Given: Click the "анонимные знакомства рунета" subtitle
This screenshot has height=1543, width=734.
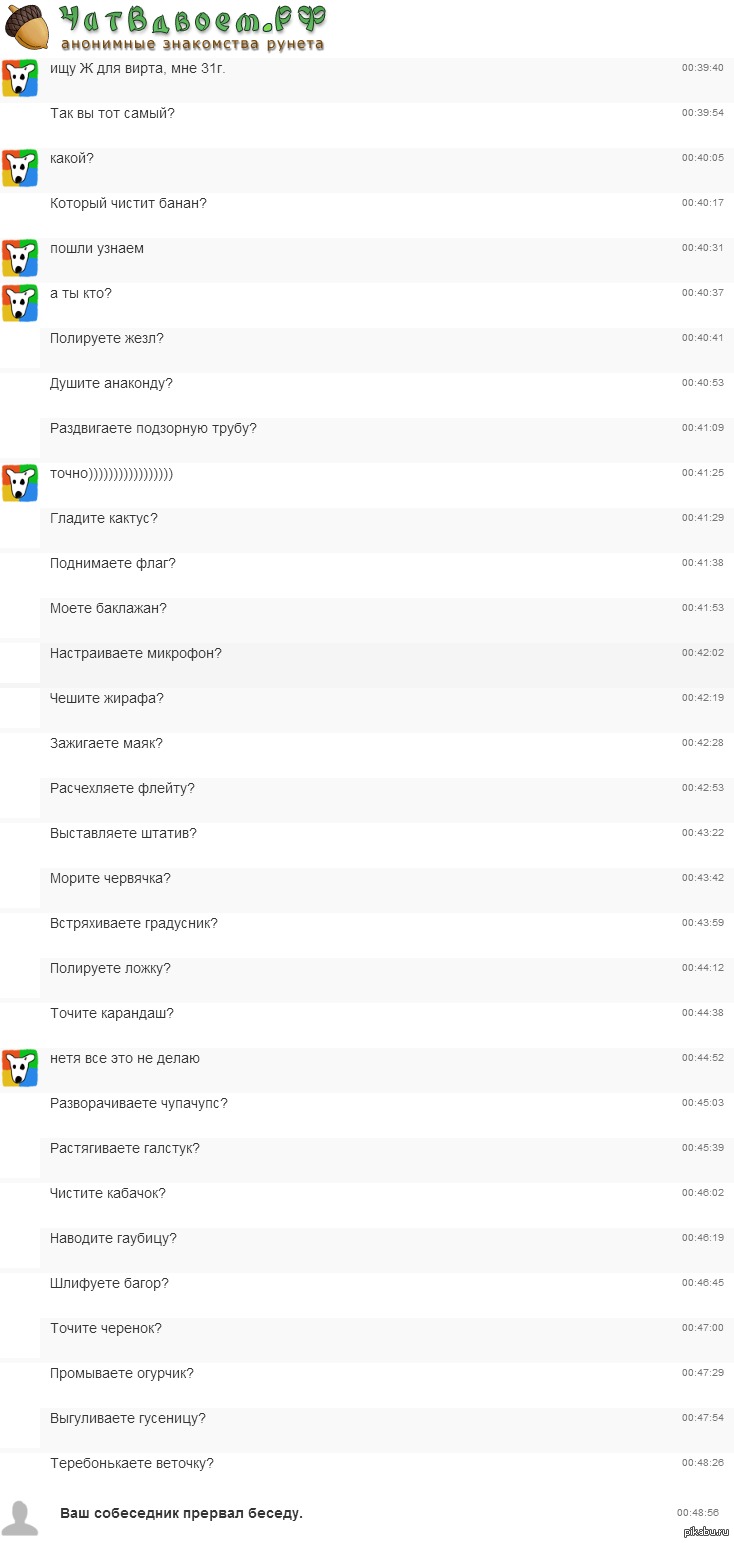Looking at the screenshot, I should coord(192,44).
